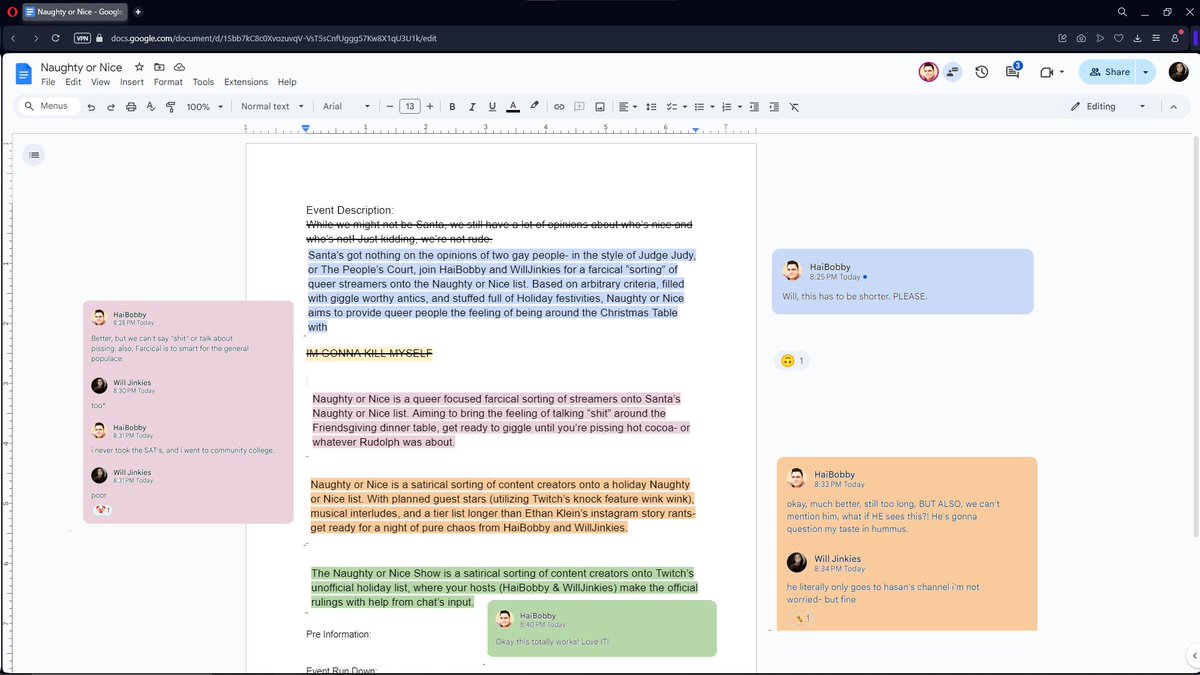
Task: Open HaiBobby's "Will, this has to be shorter" comment
Action: (903, 282)
